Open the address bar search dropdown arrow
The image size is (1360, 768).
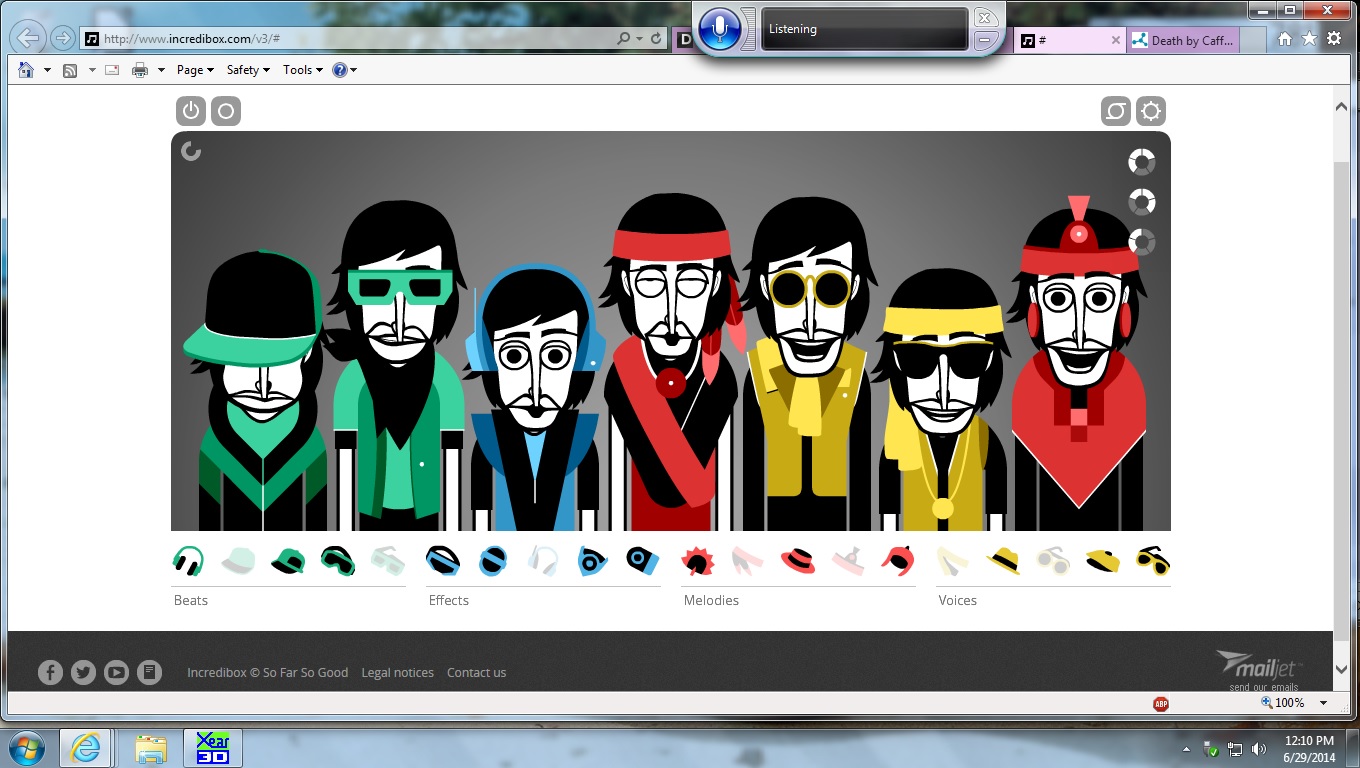640,39
